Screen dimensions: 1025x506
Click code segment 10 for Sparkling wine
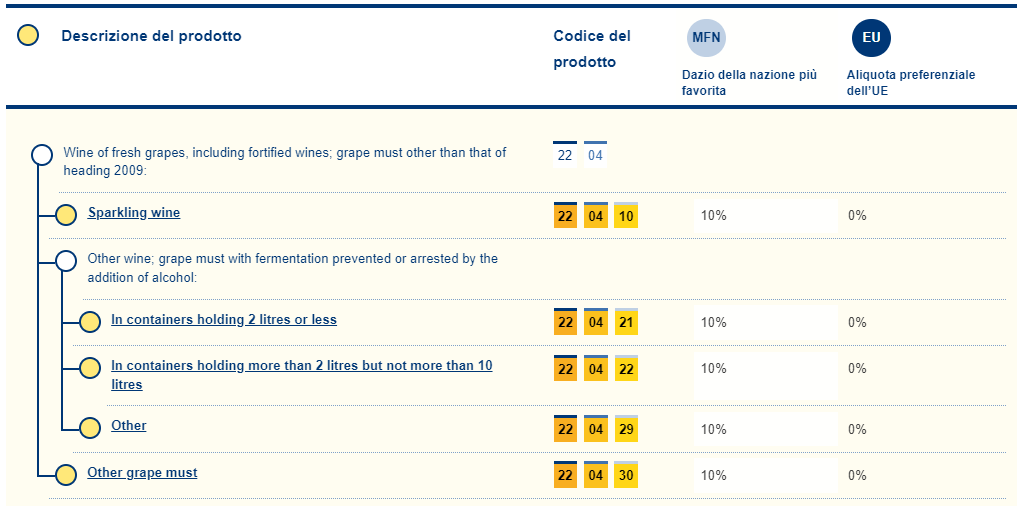click(x=626, y=216)
